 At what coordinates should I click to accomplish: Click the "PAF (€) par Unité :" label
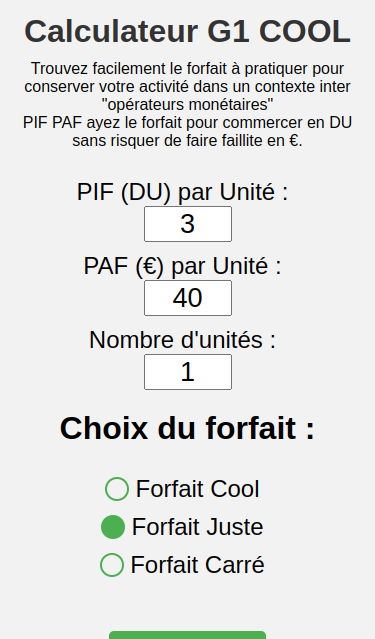coord(183,266)
